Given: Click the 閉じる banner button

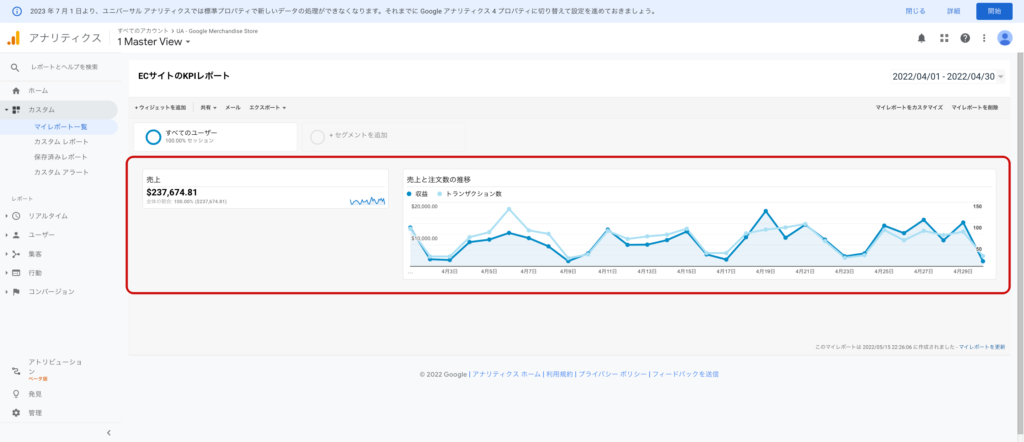Looking at the screenshot, I should click(915, 11).
